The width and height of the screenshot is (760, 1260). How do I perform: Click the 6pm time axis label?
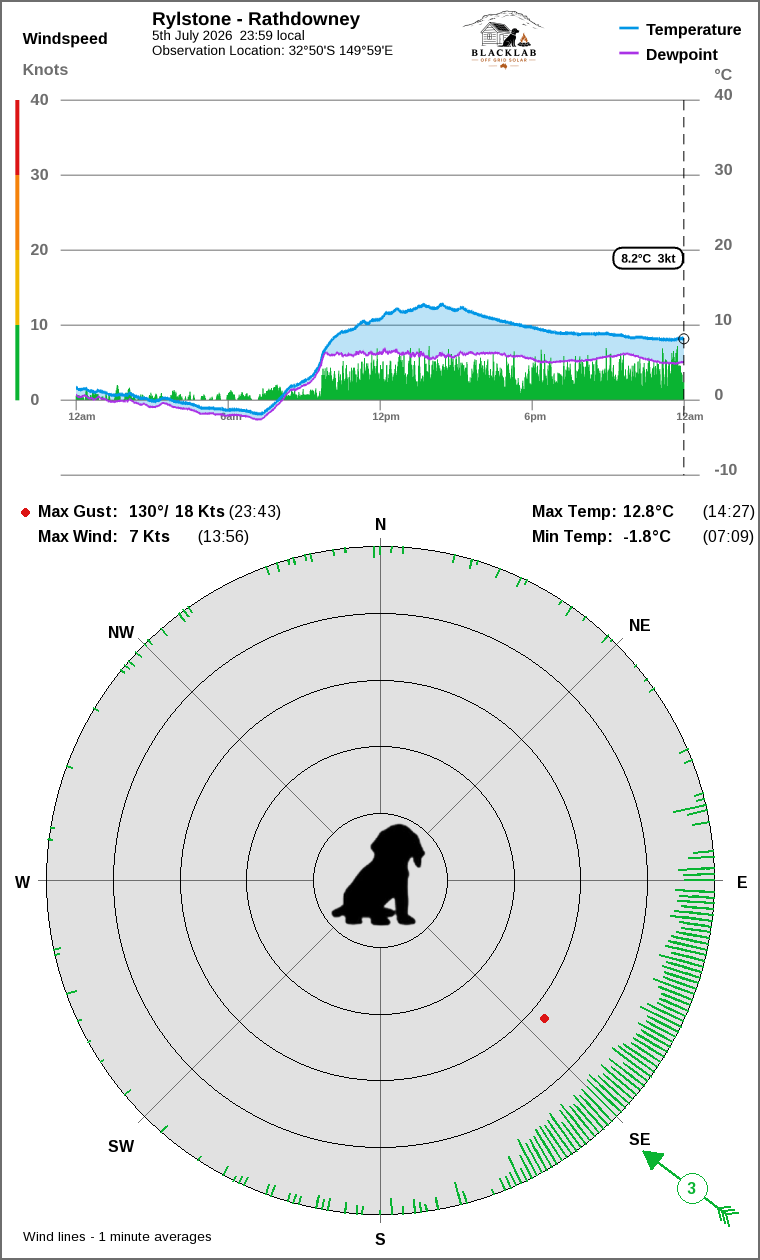tap(535, 416)
